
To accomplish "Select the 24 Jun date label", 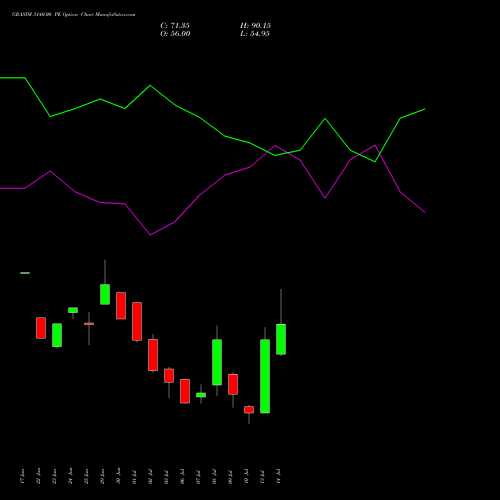I will coord(70,476).
